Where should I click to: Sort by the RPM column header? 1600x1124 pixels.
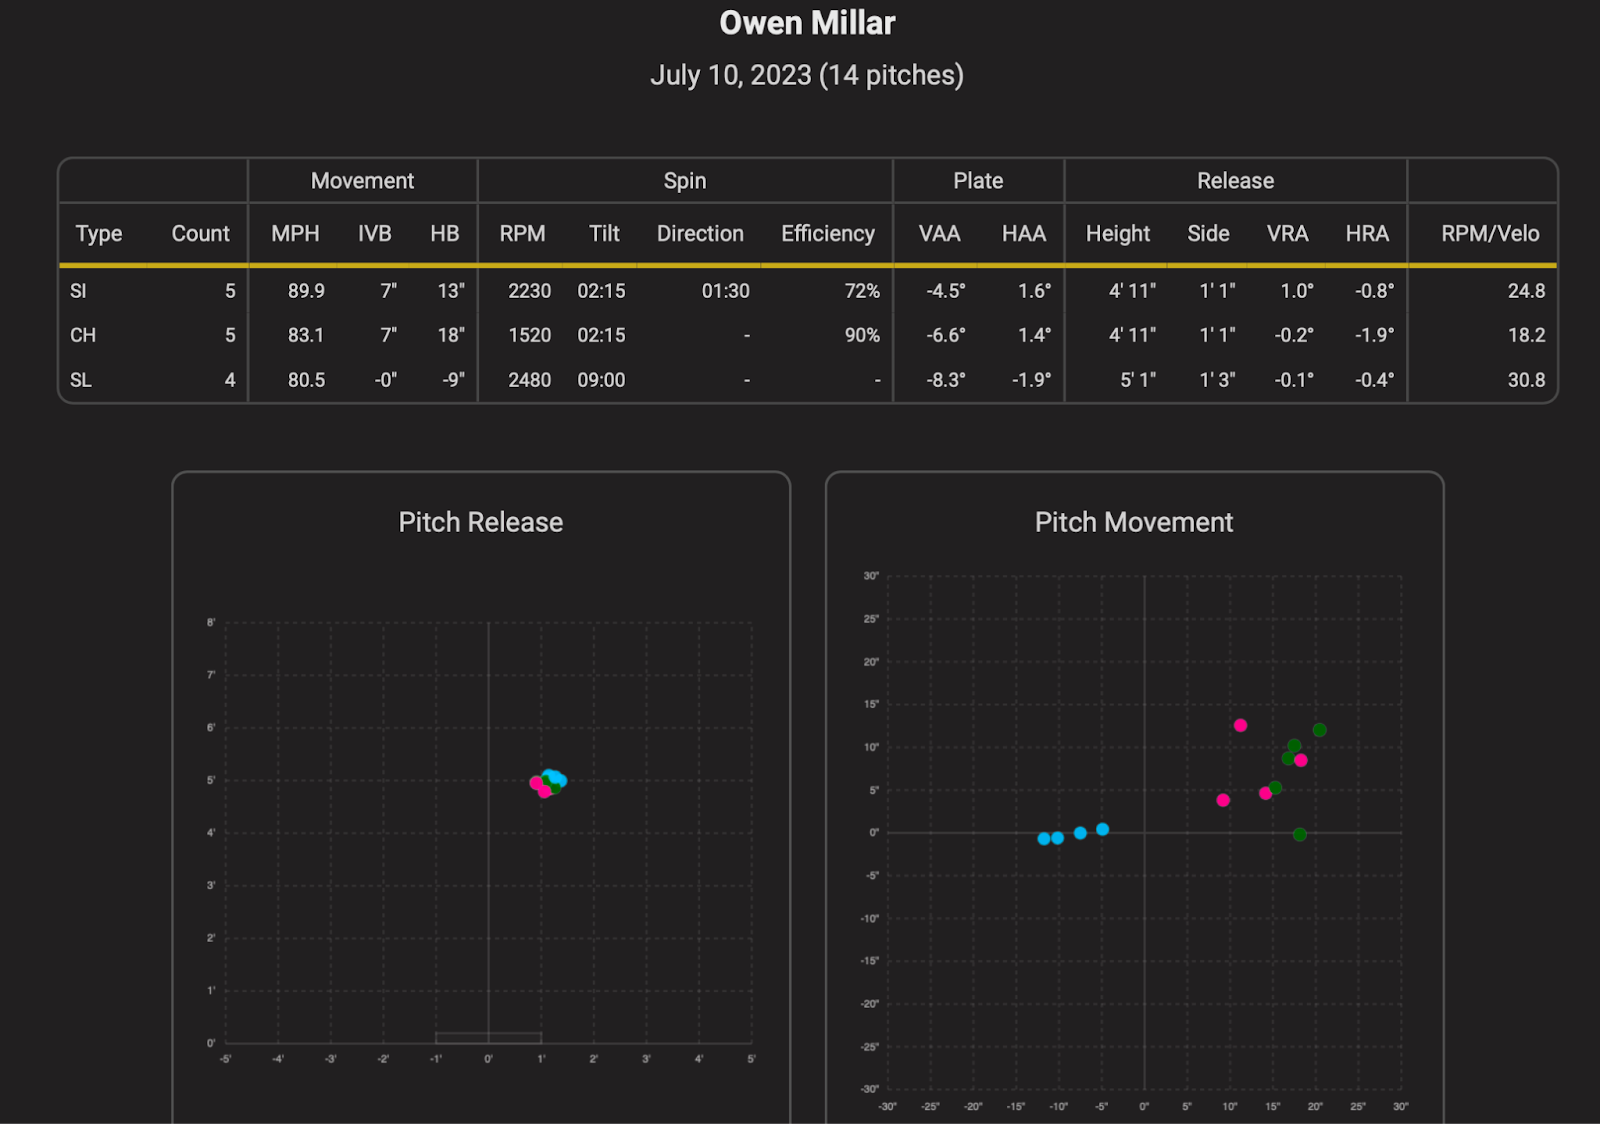(x=523, y=234)
